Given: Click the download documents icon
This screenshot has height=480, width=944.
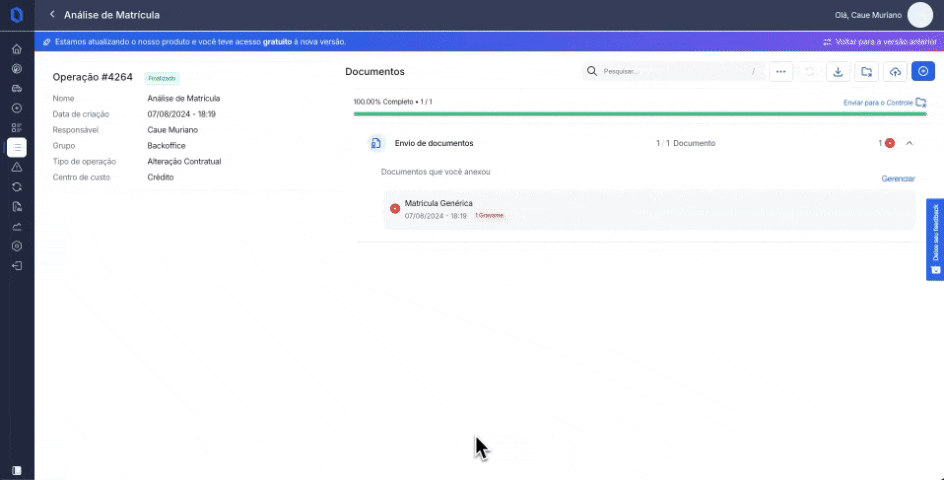Looking at the screenshot, I should 838,72.
